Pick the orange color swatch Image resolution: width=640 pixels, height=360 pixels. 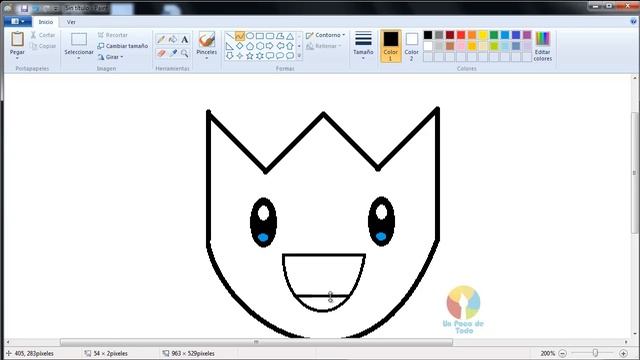coord(472,35)
